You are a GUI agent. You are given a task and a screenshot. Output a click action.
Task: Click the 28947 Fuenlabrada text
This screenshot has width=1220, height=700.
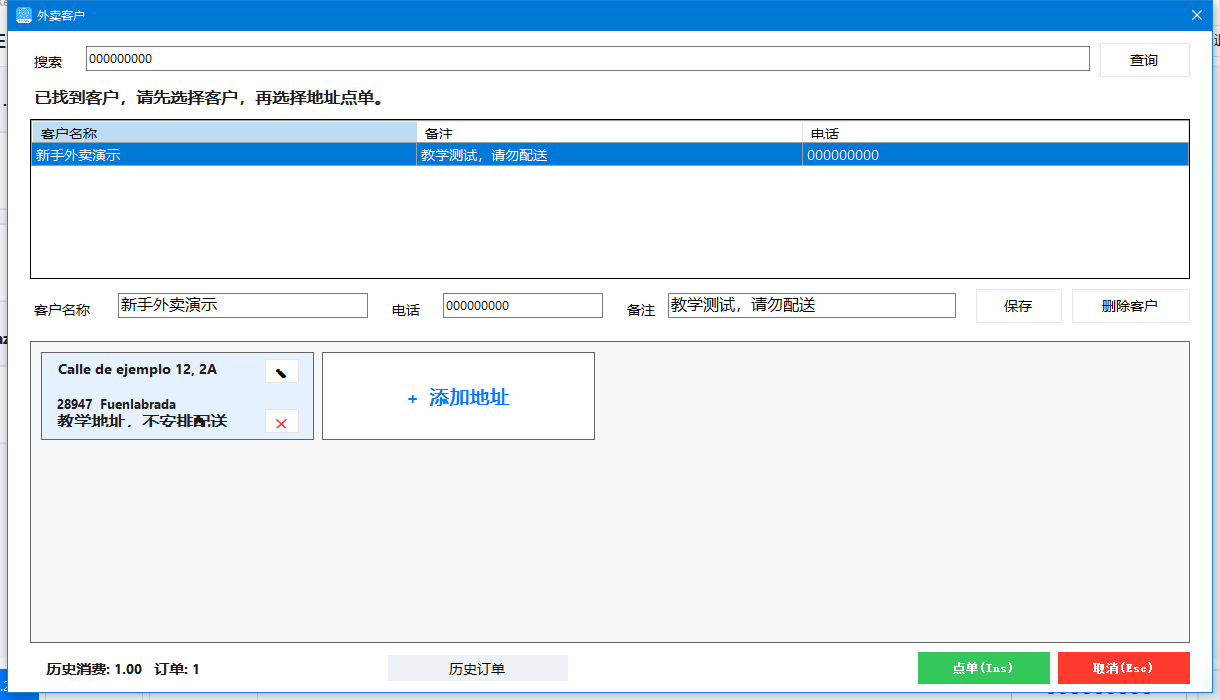click(116, 405)
